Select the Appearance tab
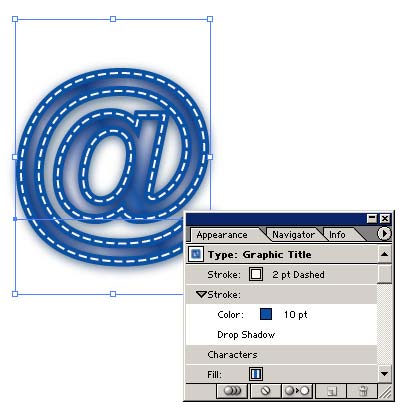Viewport: 404px width, 412px height. tap(222, 235)
